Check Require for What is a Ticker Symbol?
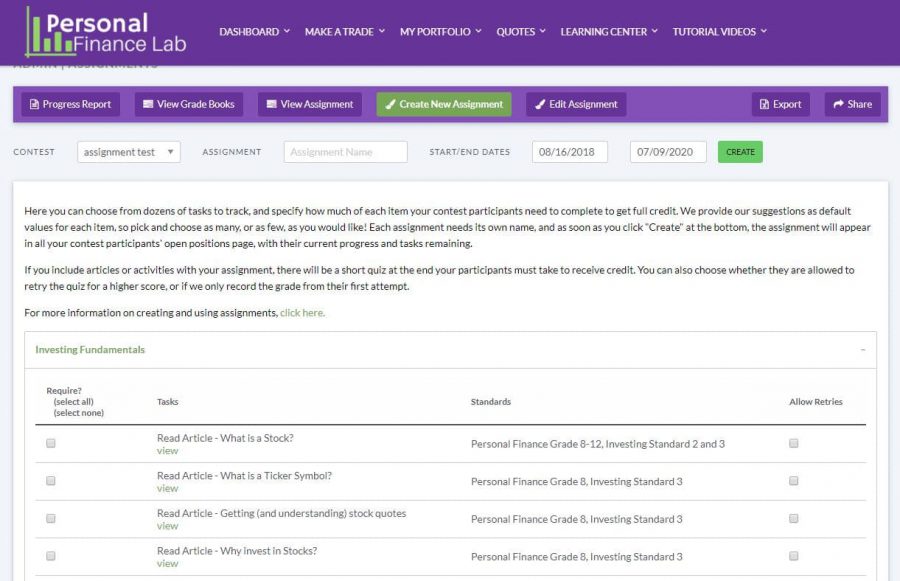The image size is (900, 581). (x=50, y=481)
